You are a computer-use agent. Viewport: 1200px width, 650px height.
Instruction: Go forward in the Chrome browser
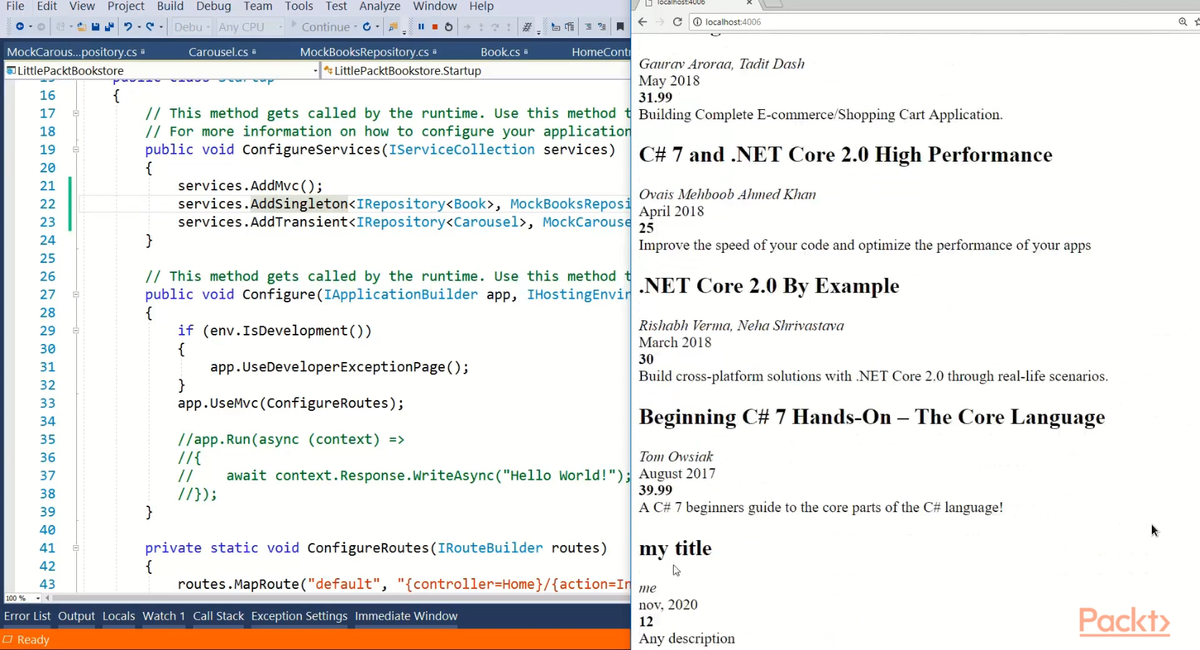coord(659,21)
